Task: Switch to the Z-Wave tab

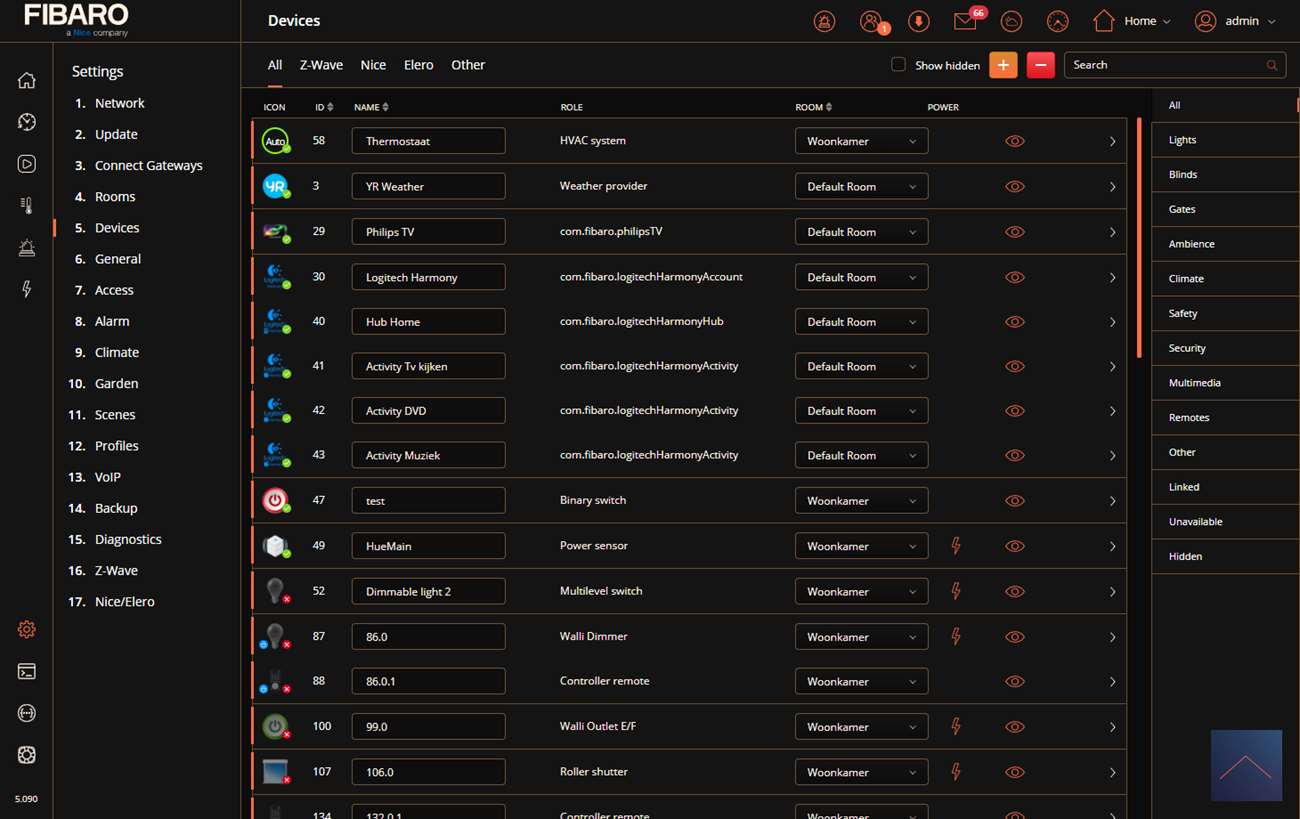Action: 321,65
